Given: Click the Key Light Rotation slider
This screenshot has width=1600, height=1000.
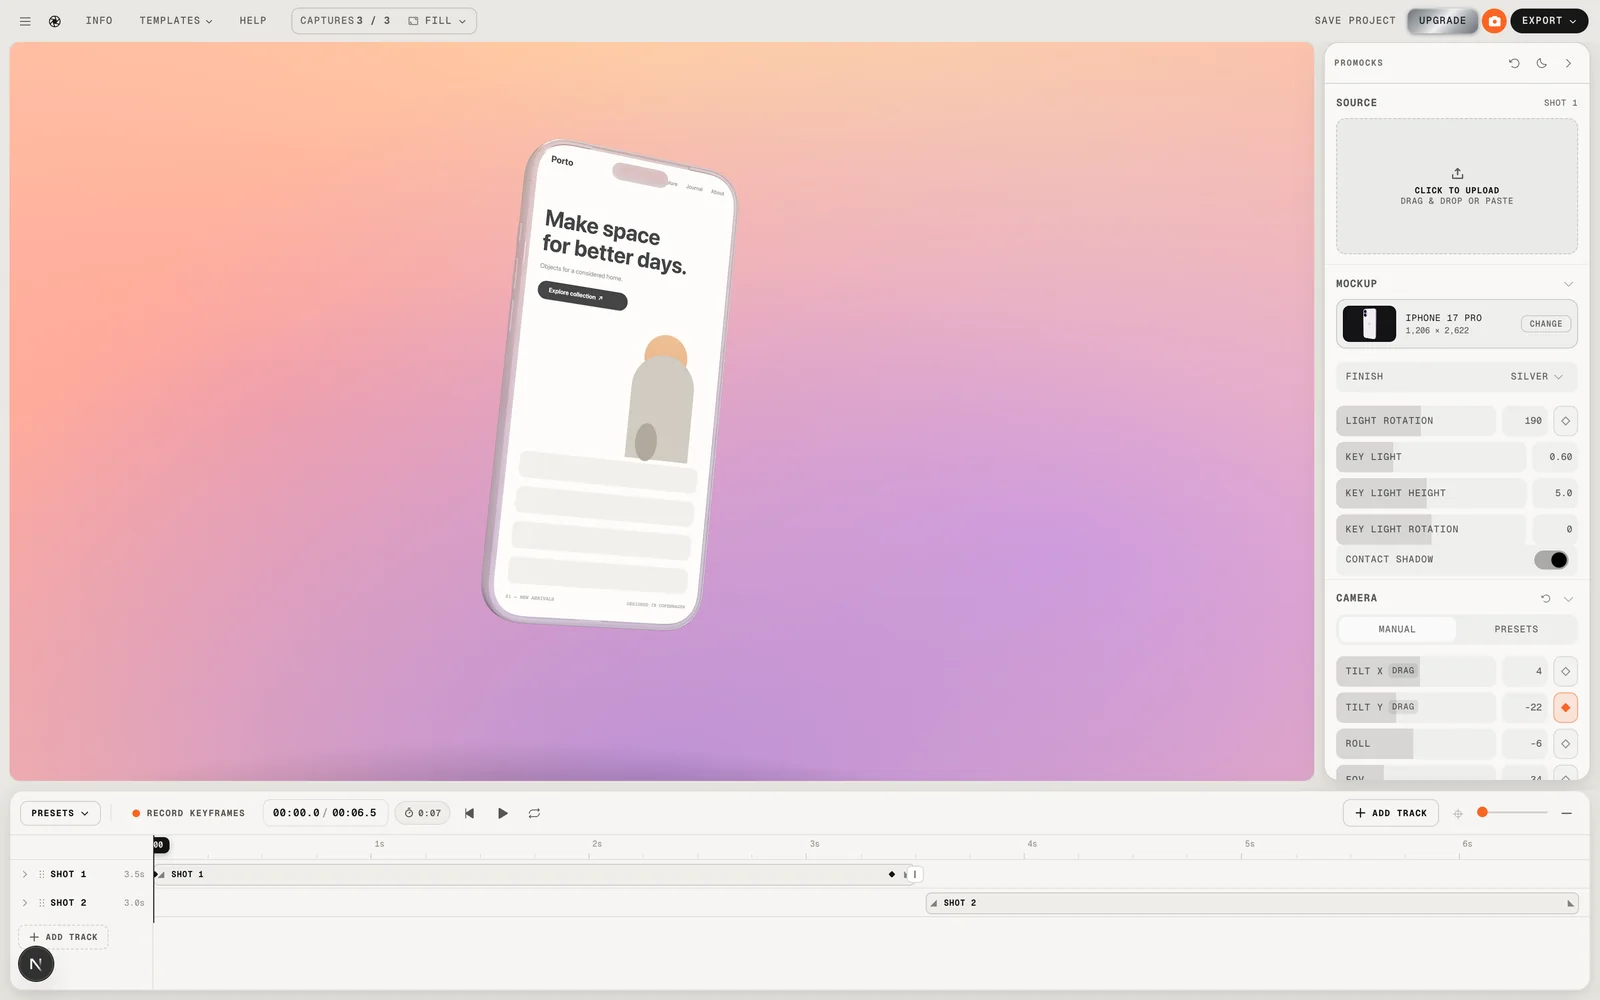Looking at the screenshot, I should [x=1431, y=529].
